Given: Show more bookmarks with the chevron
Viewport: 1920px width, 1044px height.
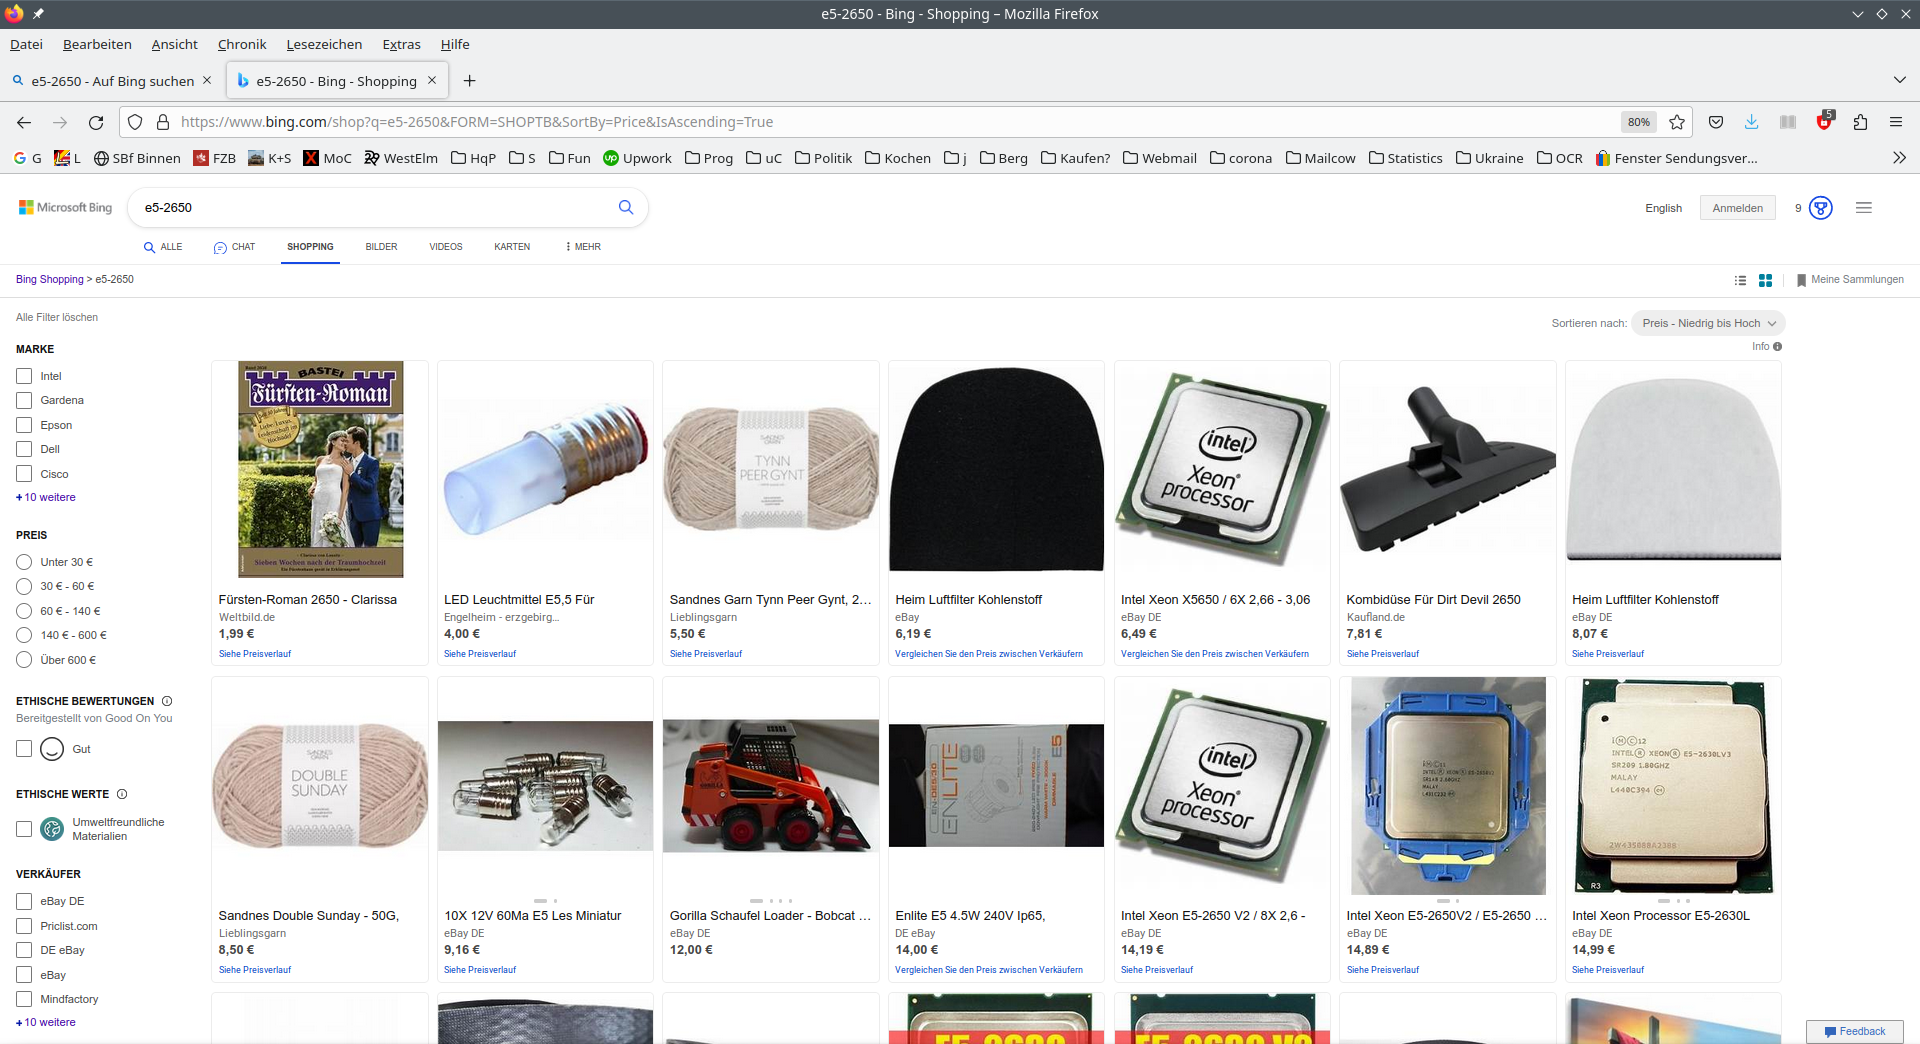Looking at the screenshot, I should tap(1899, 158).
